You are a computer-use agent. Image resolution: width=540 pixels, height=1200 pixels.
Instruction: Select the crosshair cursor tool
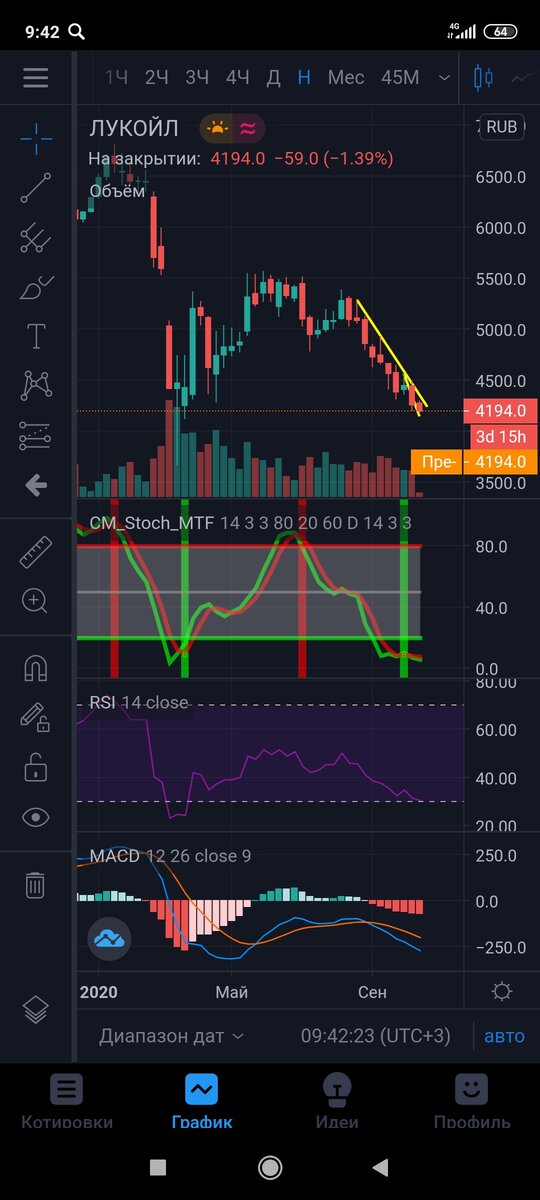tap(36, 137)
